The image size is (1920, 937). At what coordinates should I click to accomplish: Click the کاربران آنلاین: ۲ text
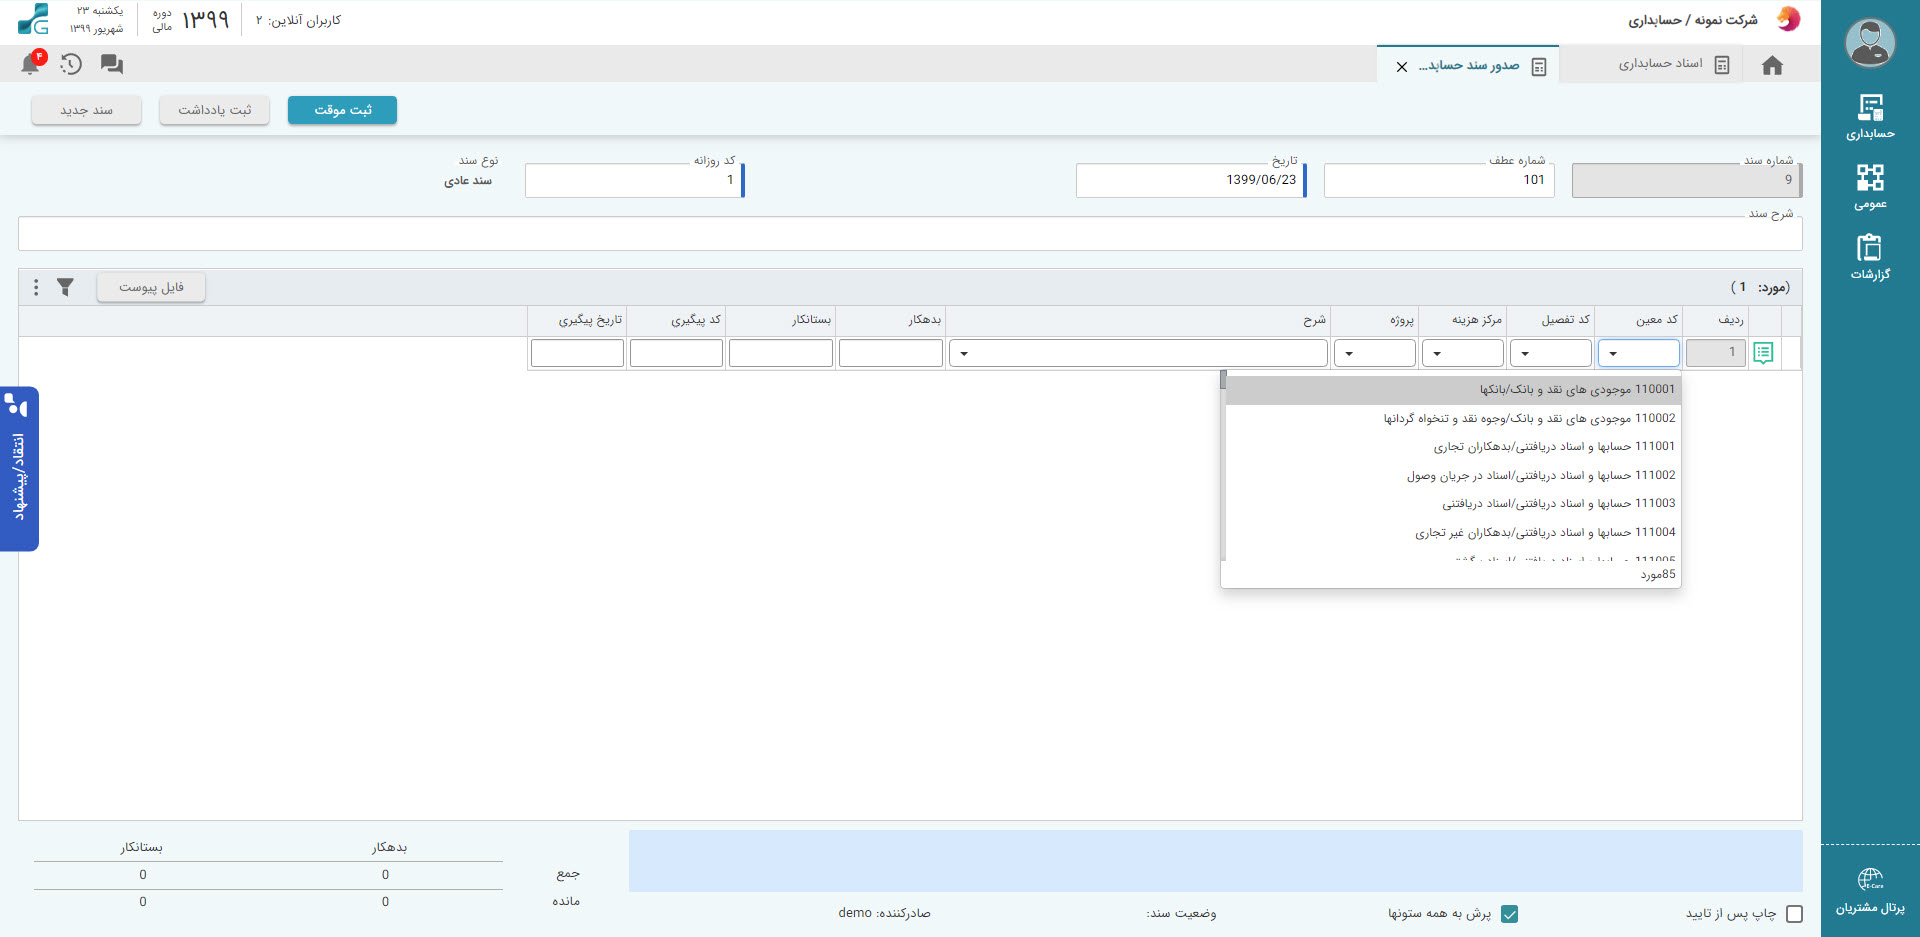pos(298,20)
